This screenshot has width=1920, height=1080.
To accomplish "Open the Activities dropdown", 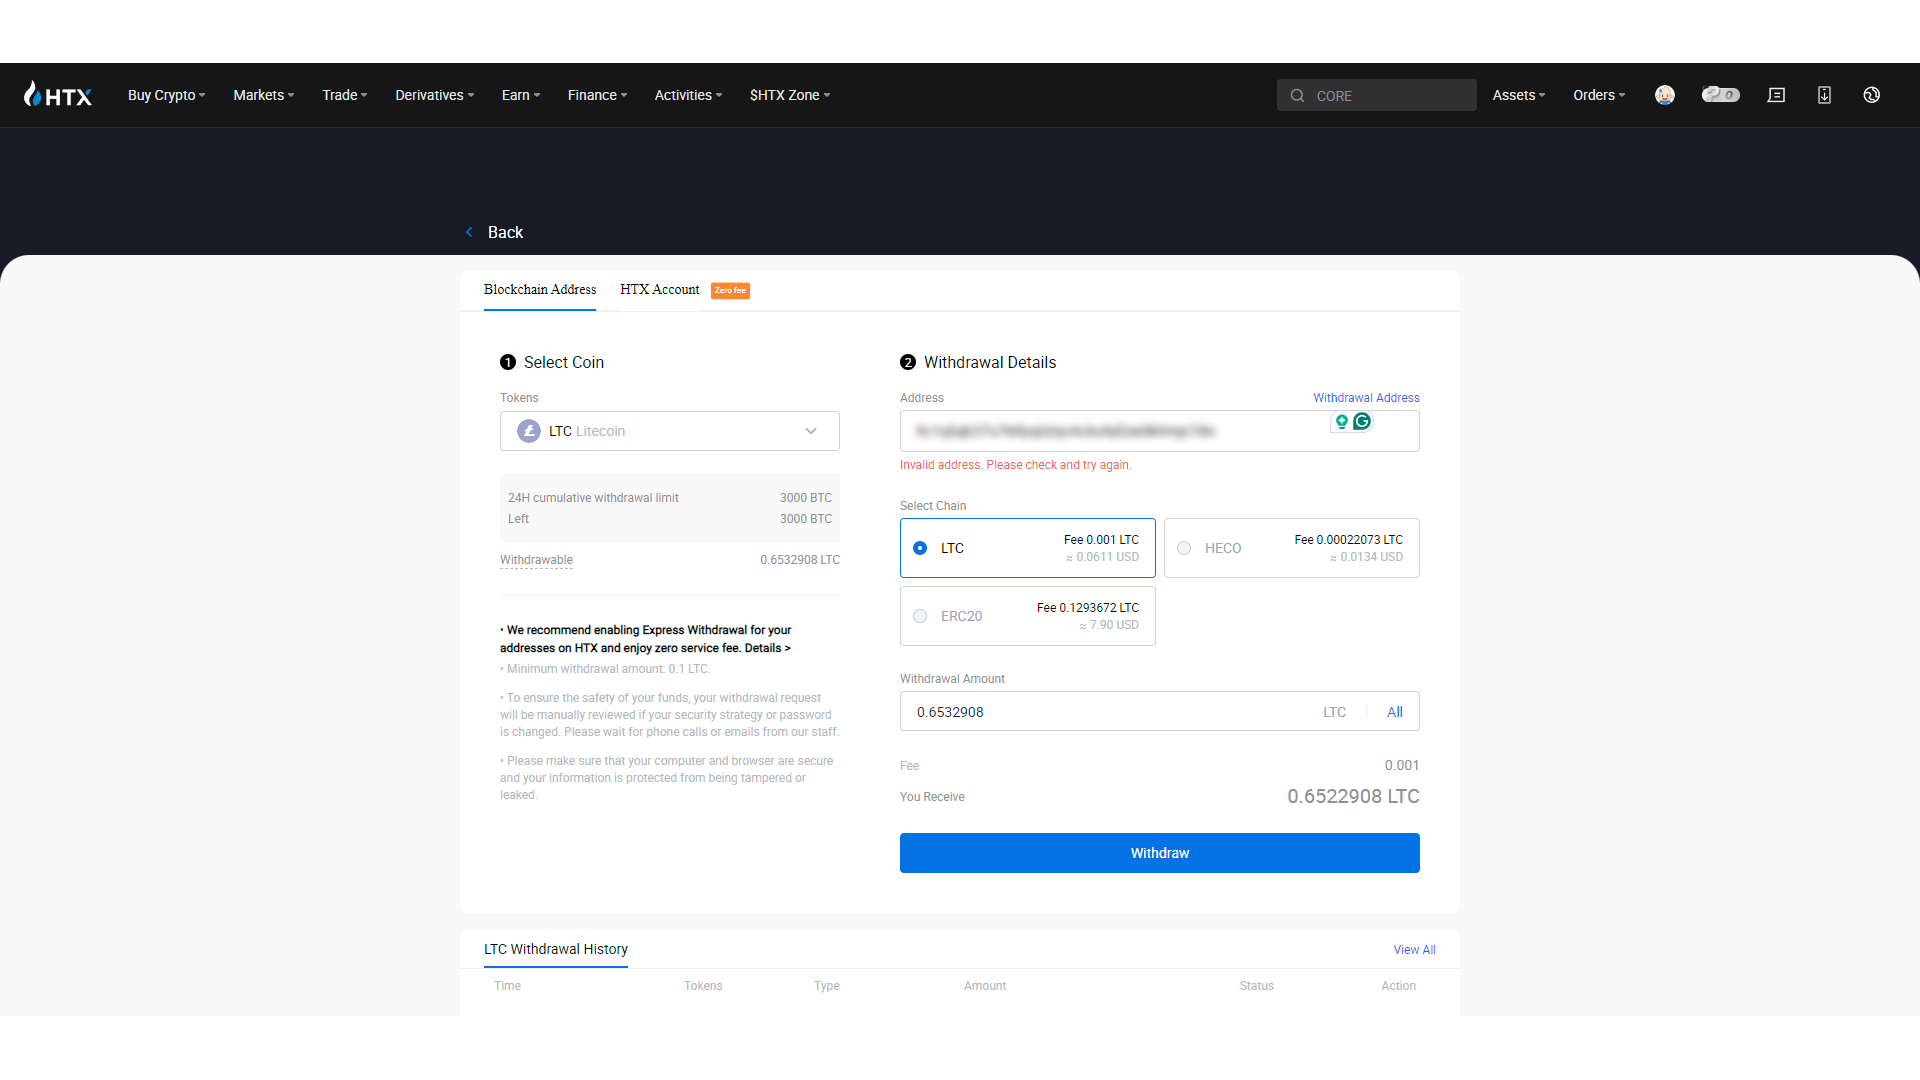I will click(x=688, y=95).
